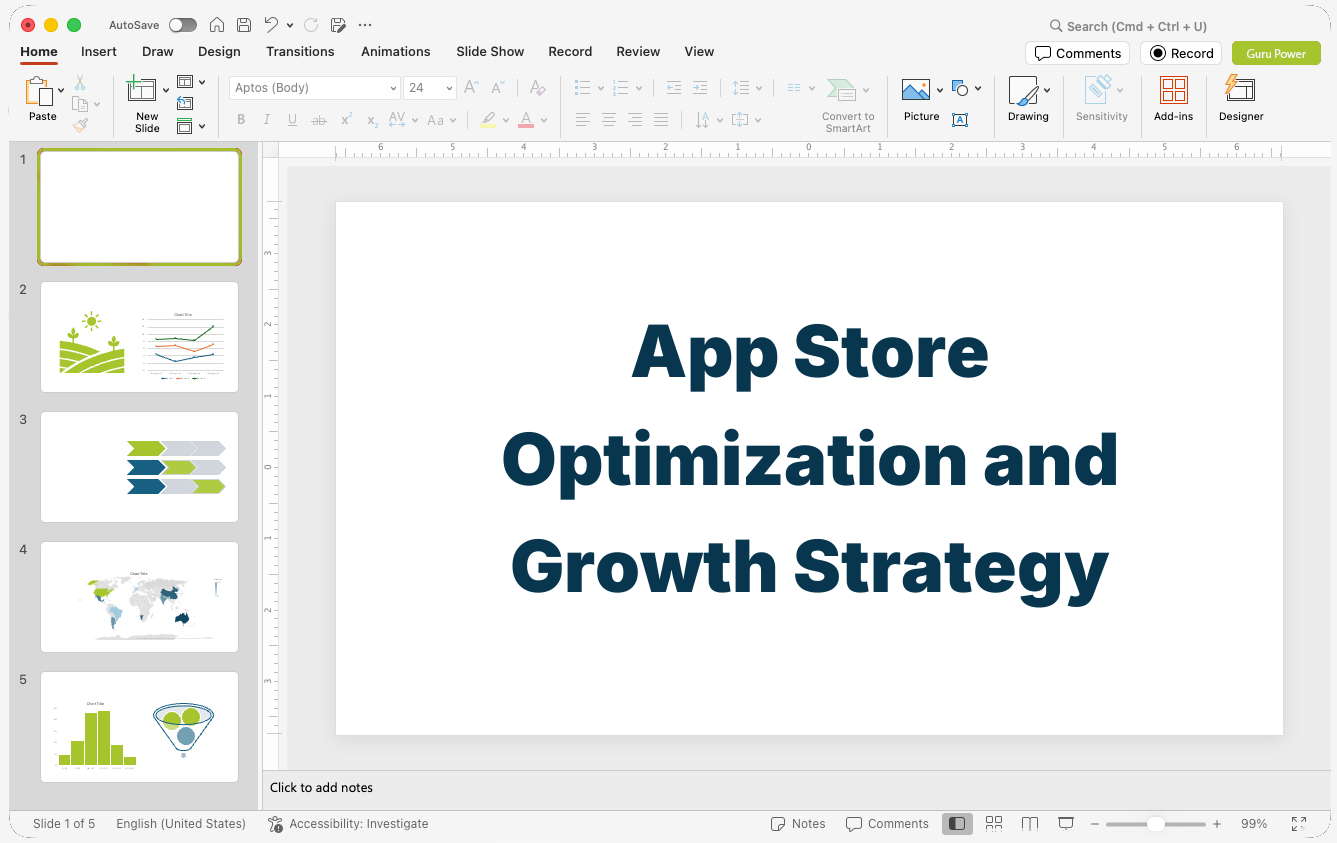The height and width of the screenshot is (843, 1337).
Task: Start the Slide Show view icon
Action: point(1066,824)
